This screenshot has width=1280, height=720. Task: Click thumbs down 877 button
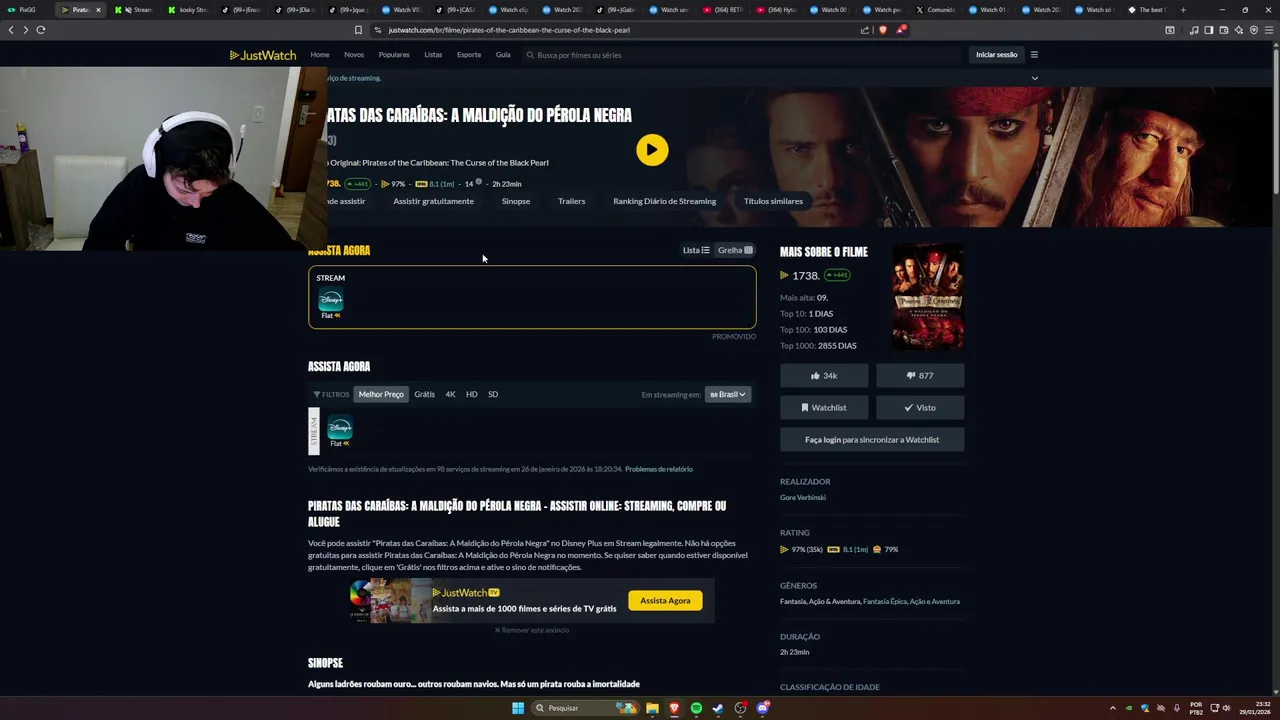(920, 376)
